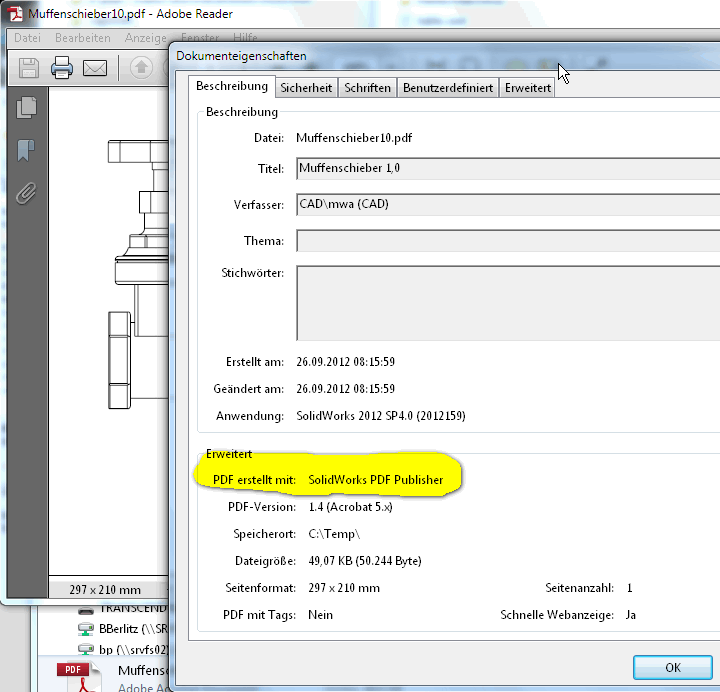Click the Geändert am date value
This screenshot has height=692, width=720.
(x=345, y=389)
